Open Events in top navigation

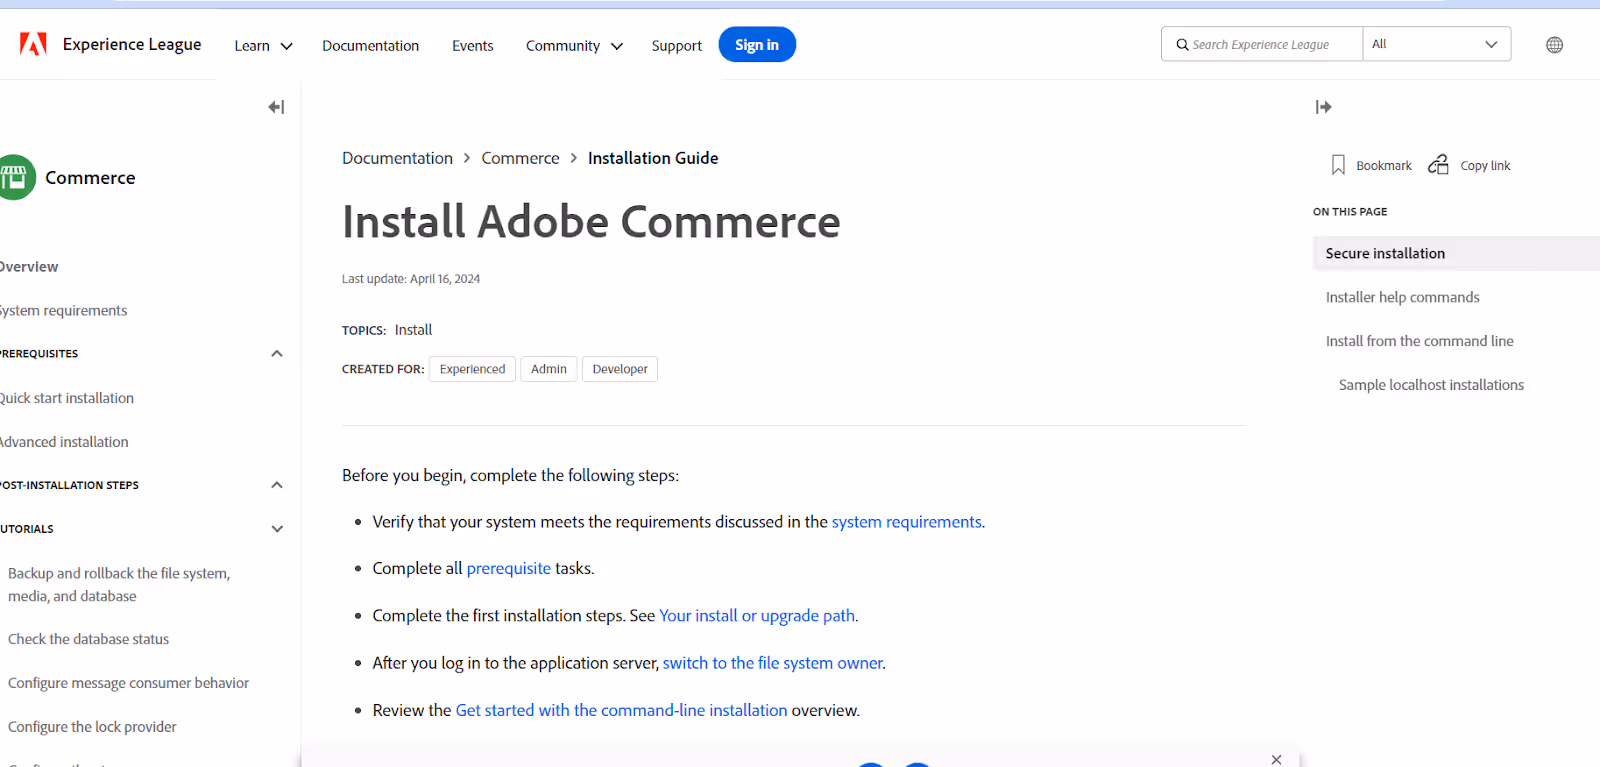click(472, 46)
